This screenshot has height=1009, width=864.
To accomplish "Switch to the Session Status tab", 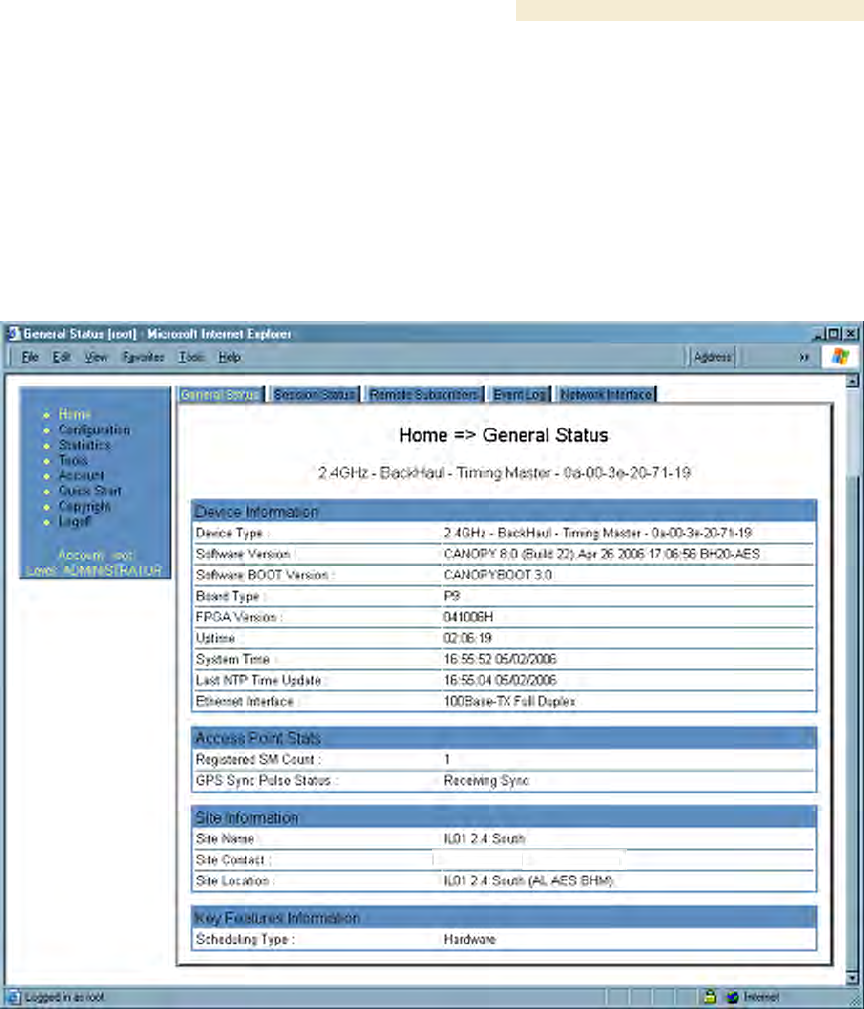I will pos(314,394).
